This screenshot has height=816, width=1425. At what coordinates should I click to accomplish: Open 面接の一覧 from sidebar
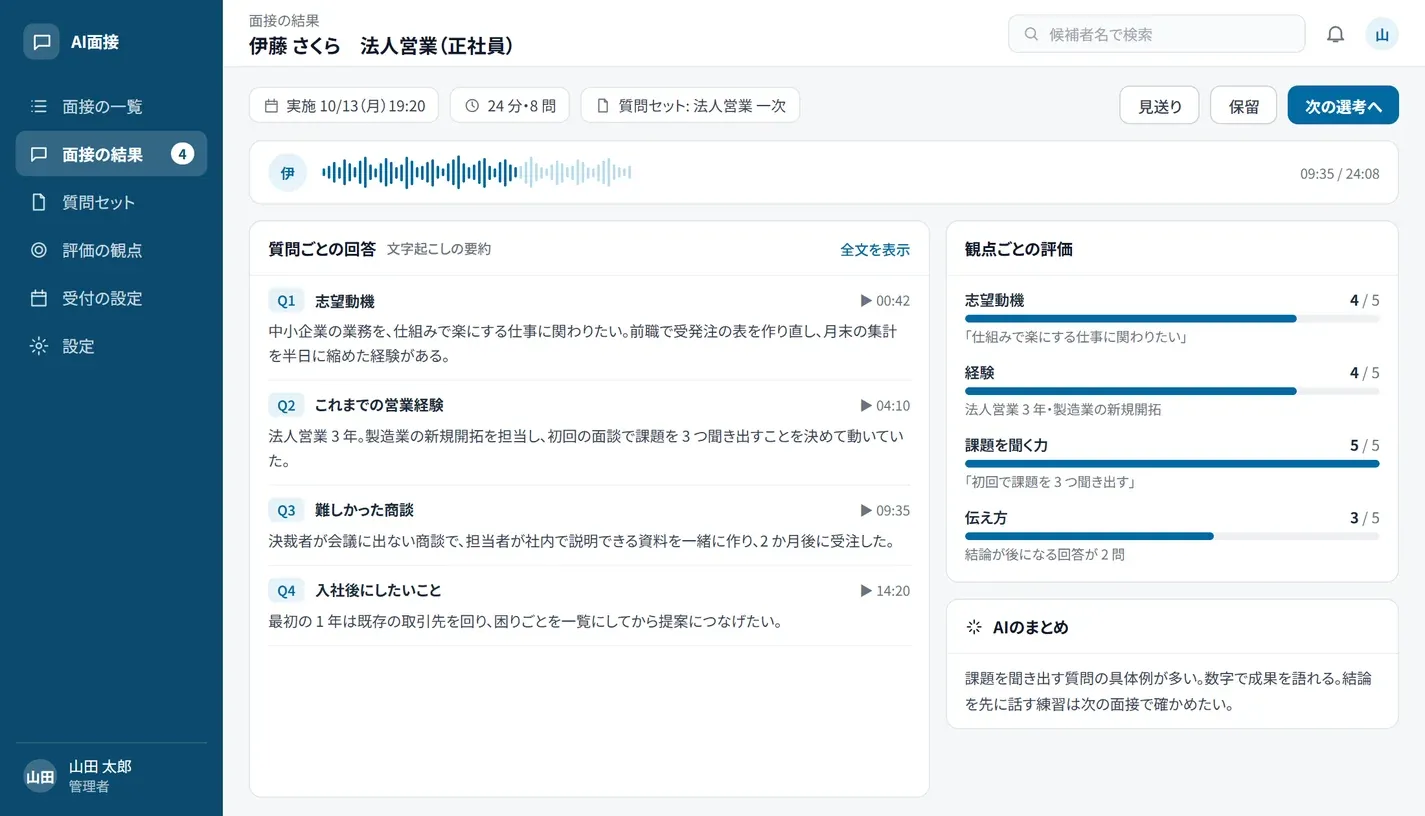[x=111, y=106]
